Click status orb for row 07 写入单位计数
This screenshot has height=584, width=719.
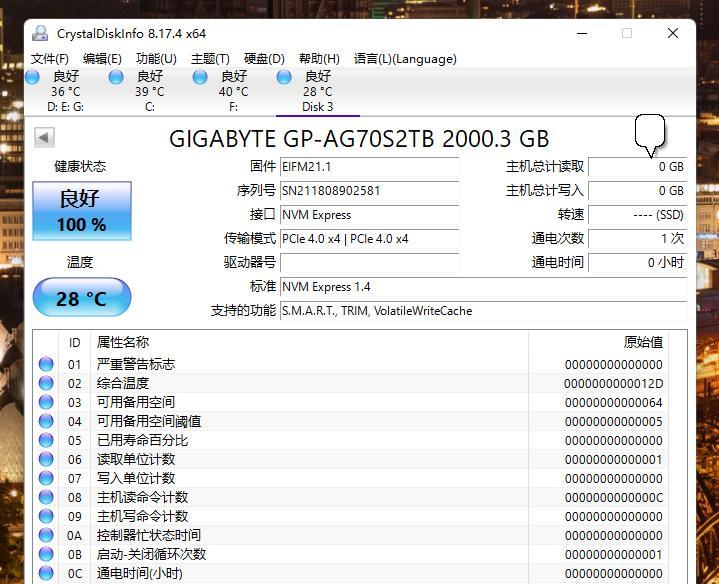46,478
